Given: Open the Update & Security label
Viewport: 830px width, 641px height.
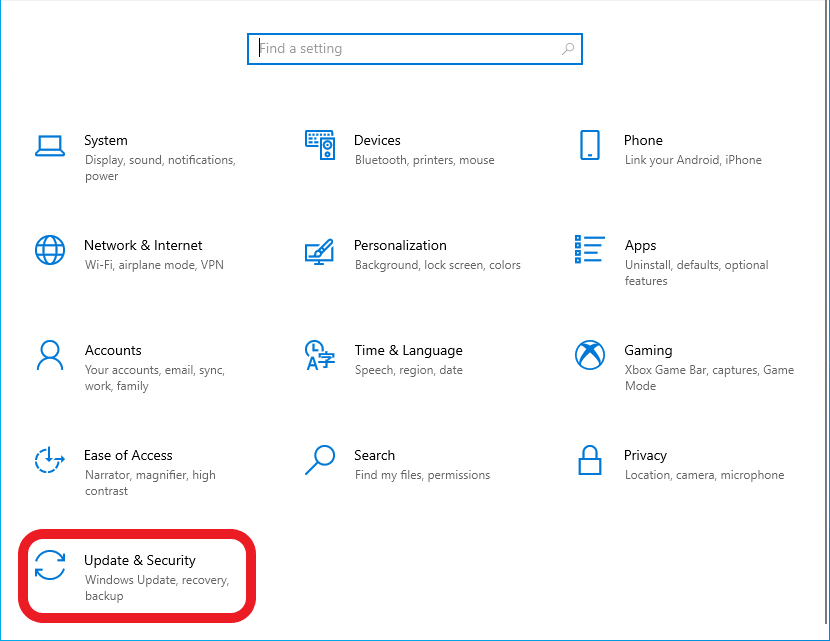Looking at the screenshot, I should click(x=140, y=560).
